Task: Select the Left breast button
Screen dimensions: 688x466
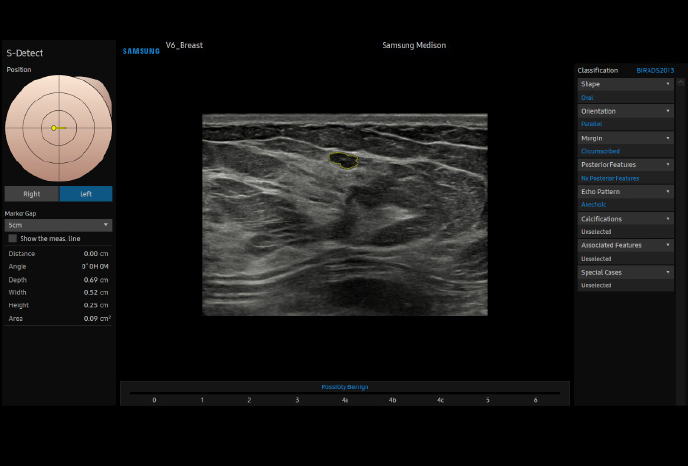Action: coord(86,194)
